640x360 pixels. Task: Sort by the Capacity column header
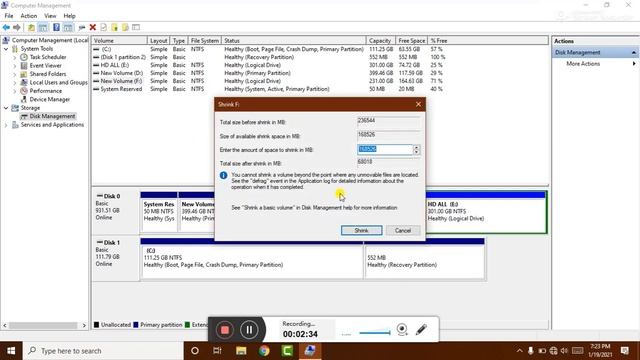click(x=380, y=41)
